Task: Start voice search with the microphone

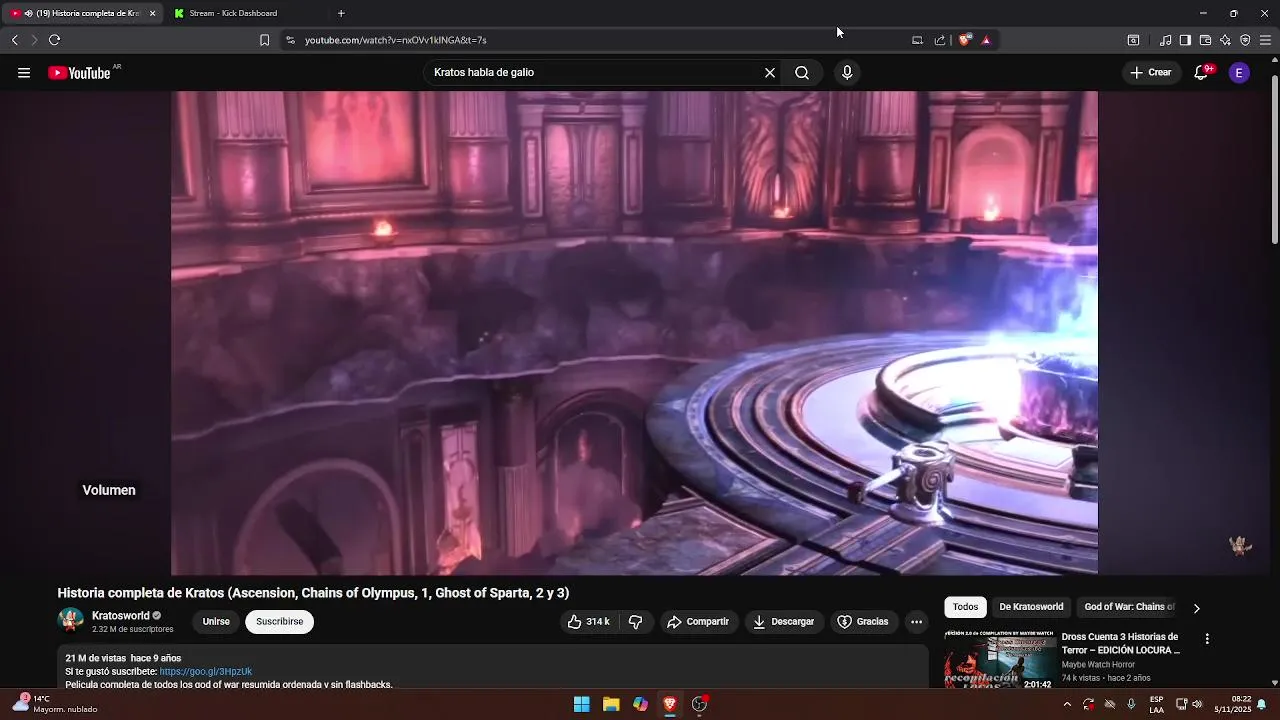Action: point(847,73)
